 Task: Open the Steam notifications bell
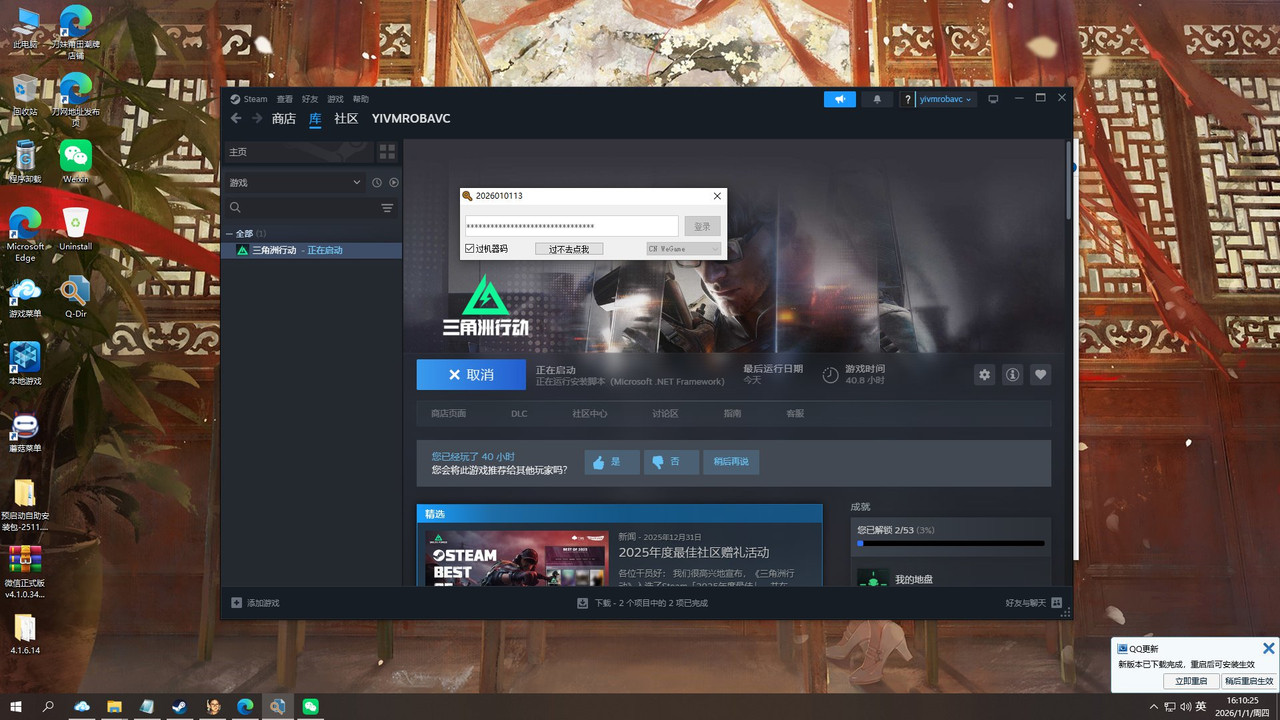tap(877, 99)
